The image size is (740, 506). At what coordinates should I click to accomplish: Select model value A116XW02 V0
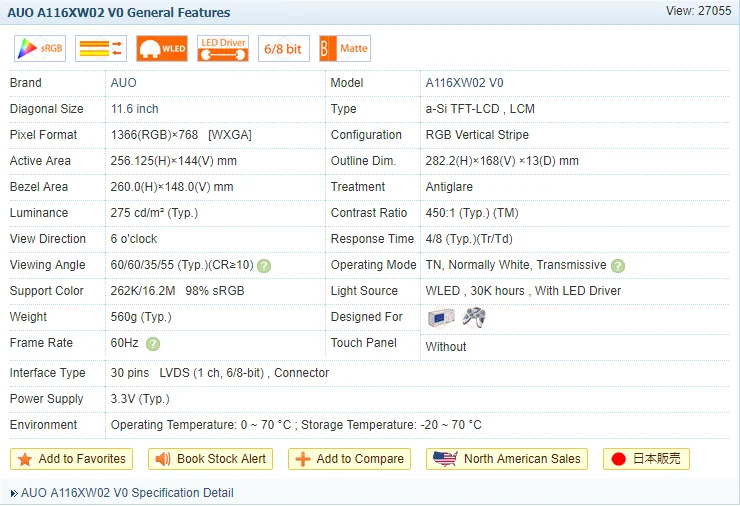pos(464,83)
